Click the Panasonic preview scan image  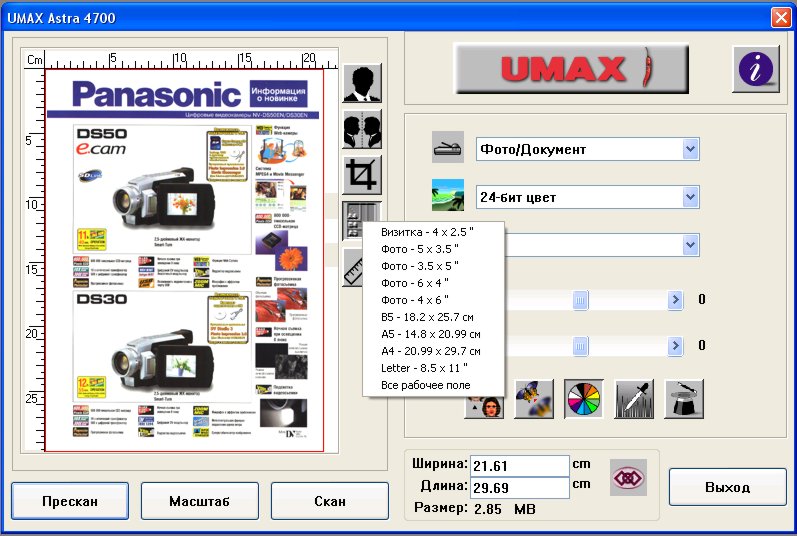[184, 260]
